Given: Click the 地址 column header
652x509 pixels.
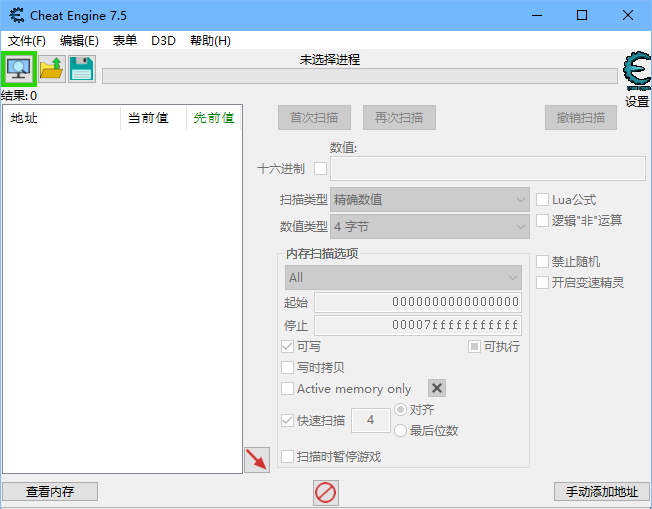Looking at the screenshot, I should [62, 118].
